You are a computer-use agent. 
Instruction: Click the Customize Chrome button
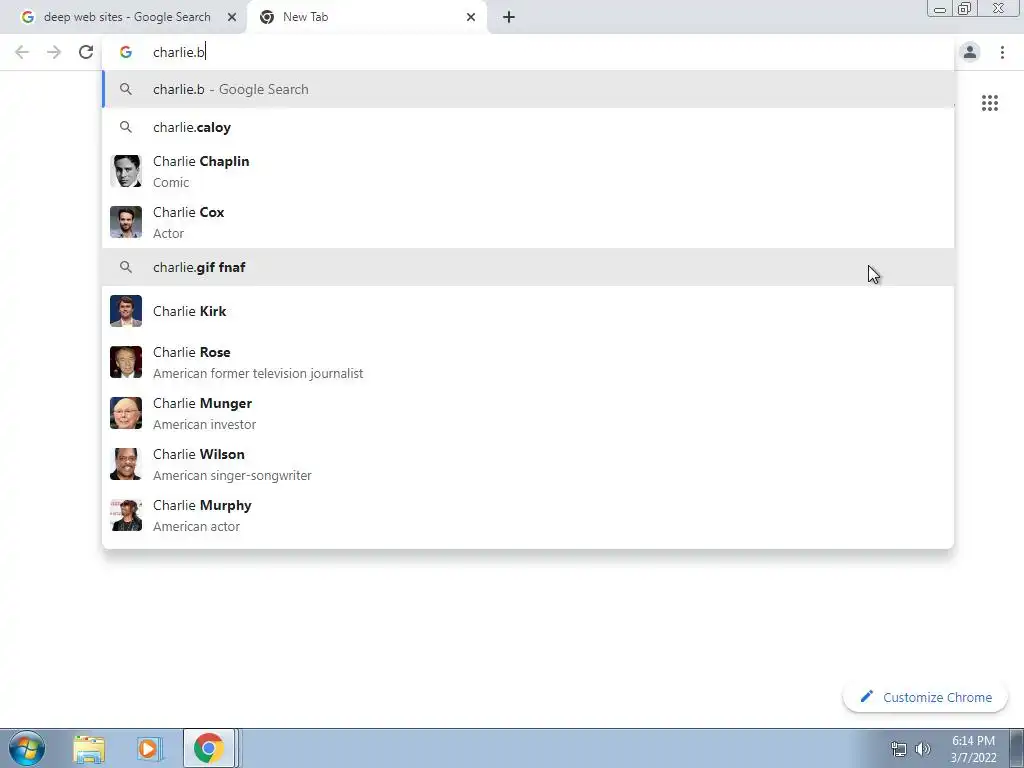point(925,697)
